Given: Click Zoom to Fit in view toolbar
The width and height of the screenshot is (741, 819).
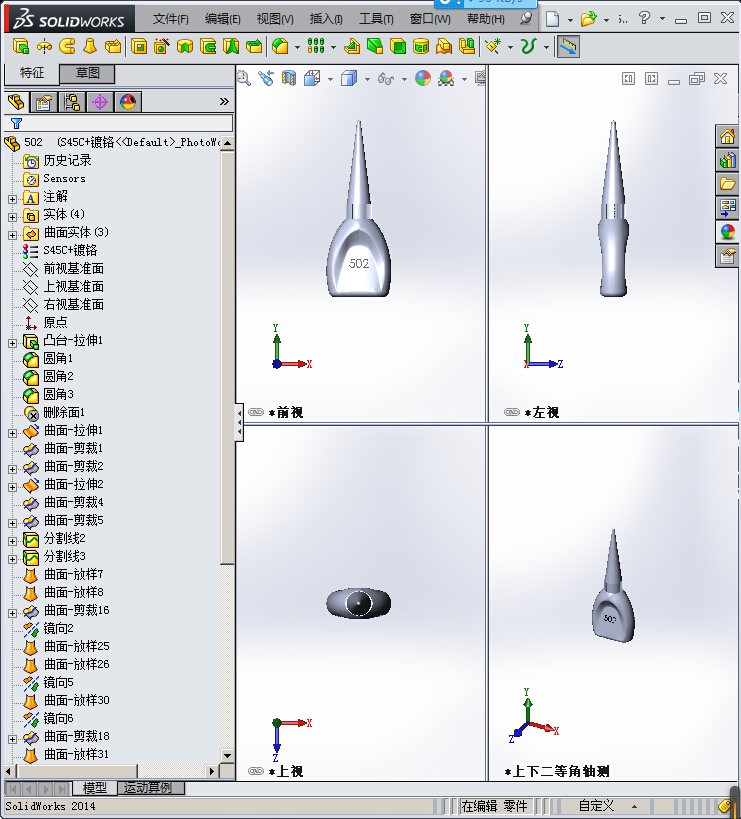Looking at the screenshot, I should coord(244,78).
